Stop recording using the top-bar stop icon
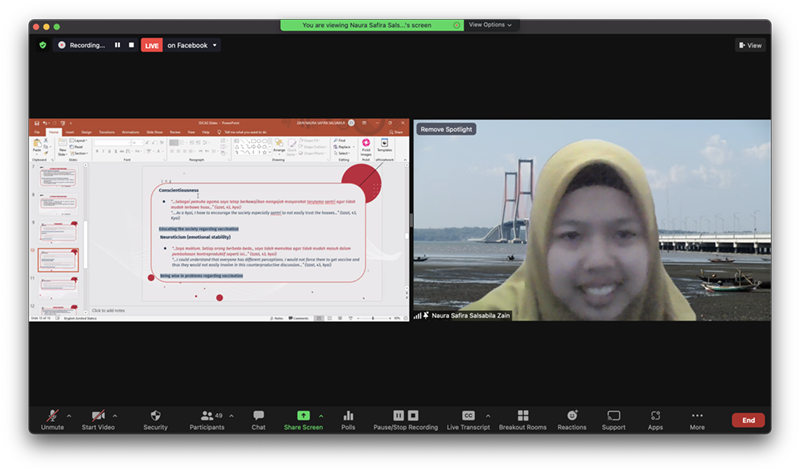800x472 pixels. [130, 45]
